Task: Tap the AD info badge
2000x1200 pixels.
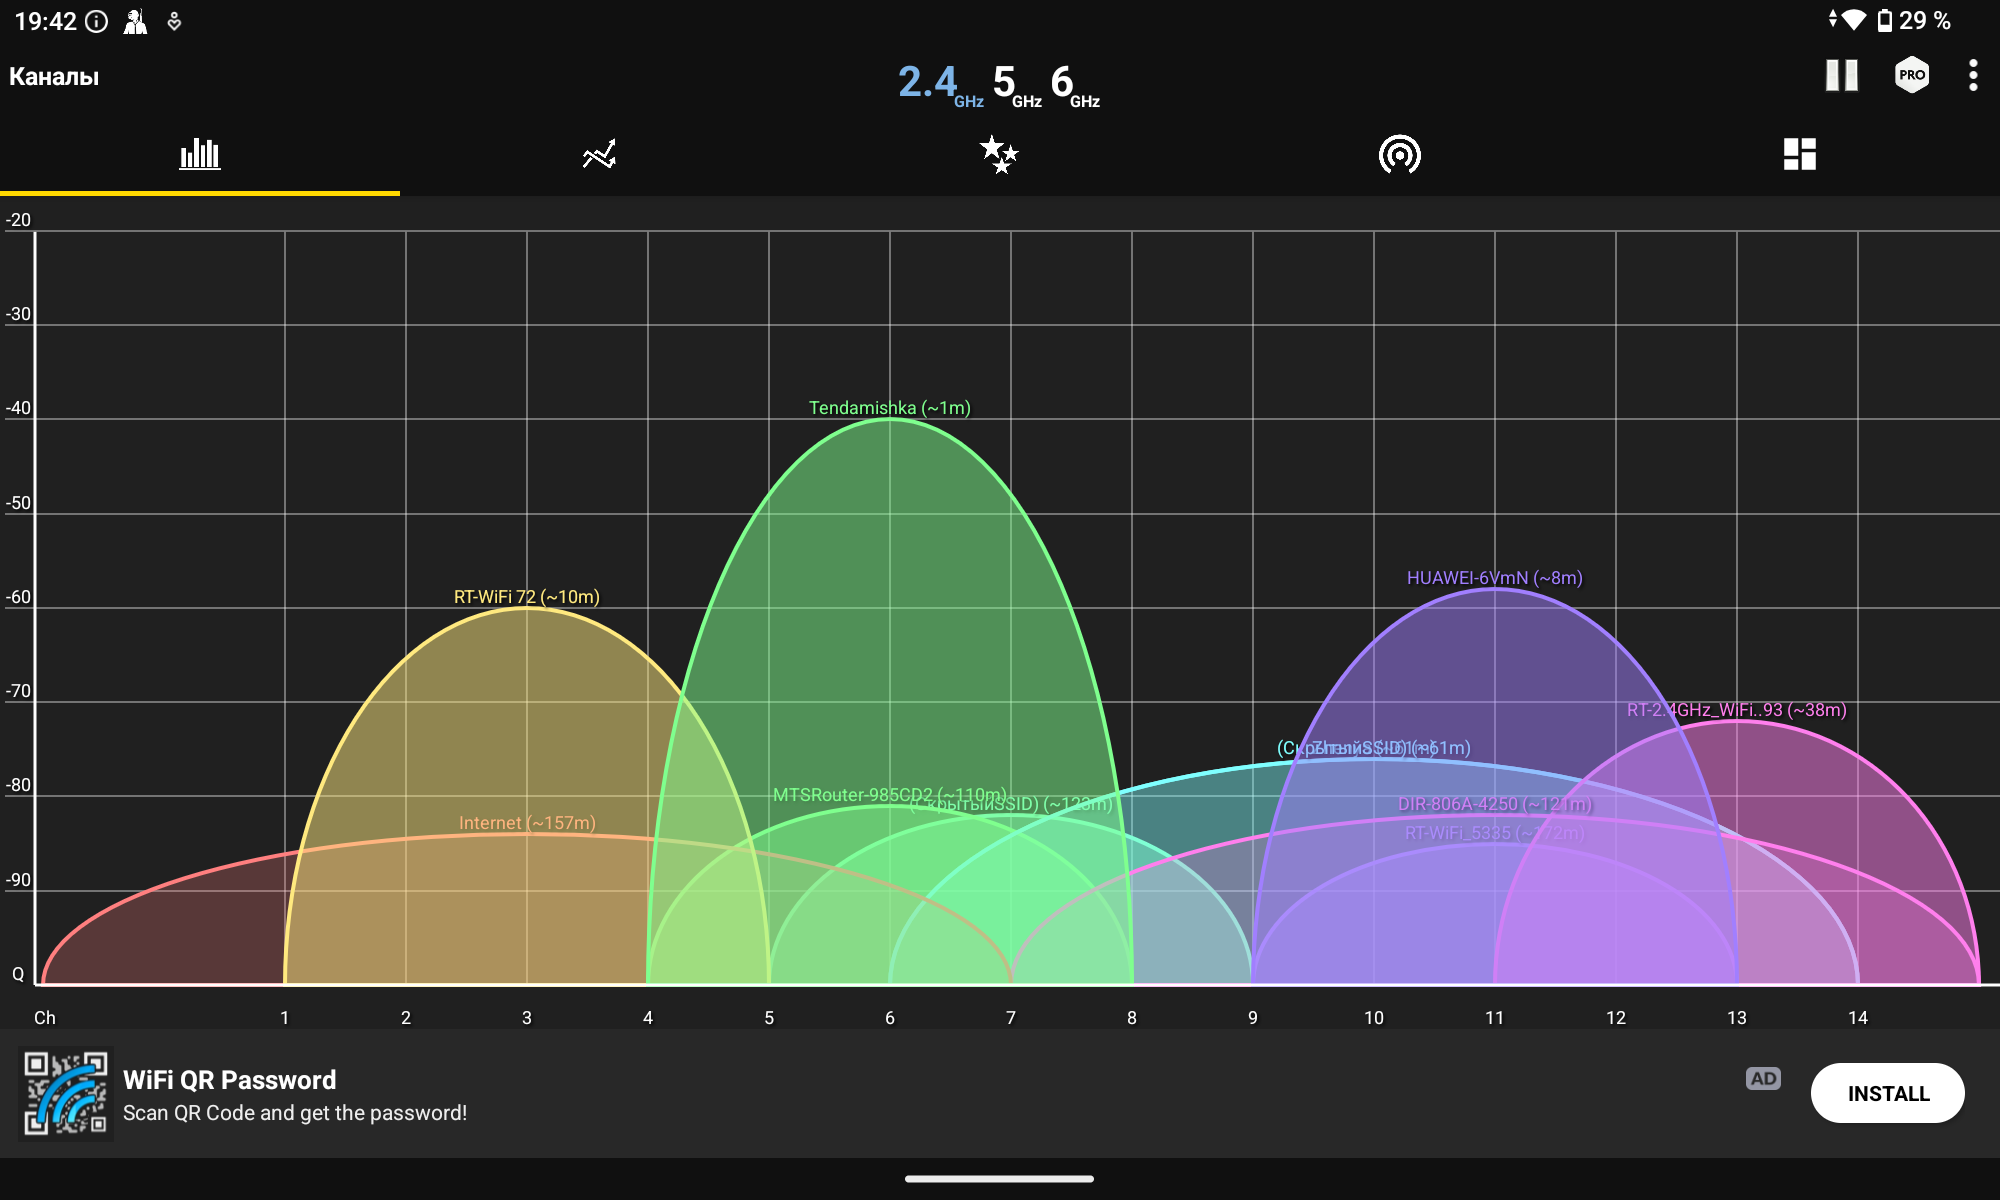Action: 1763,1079
